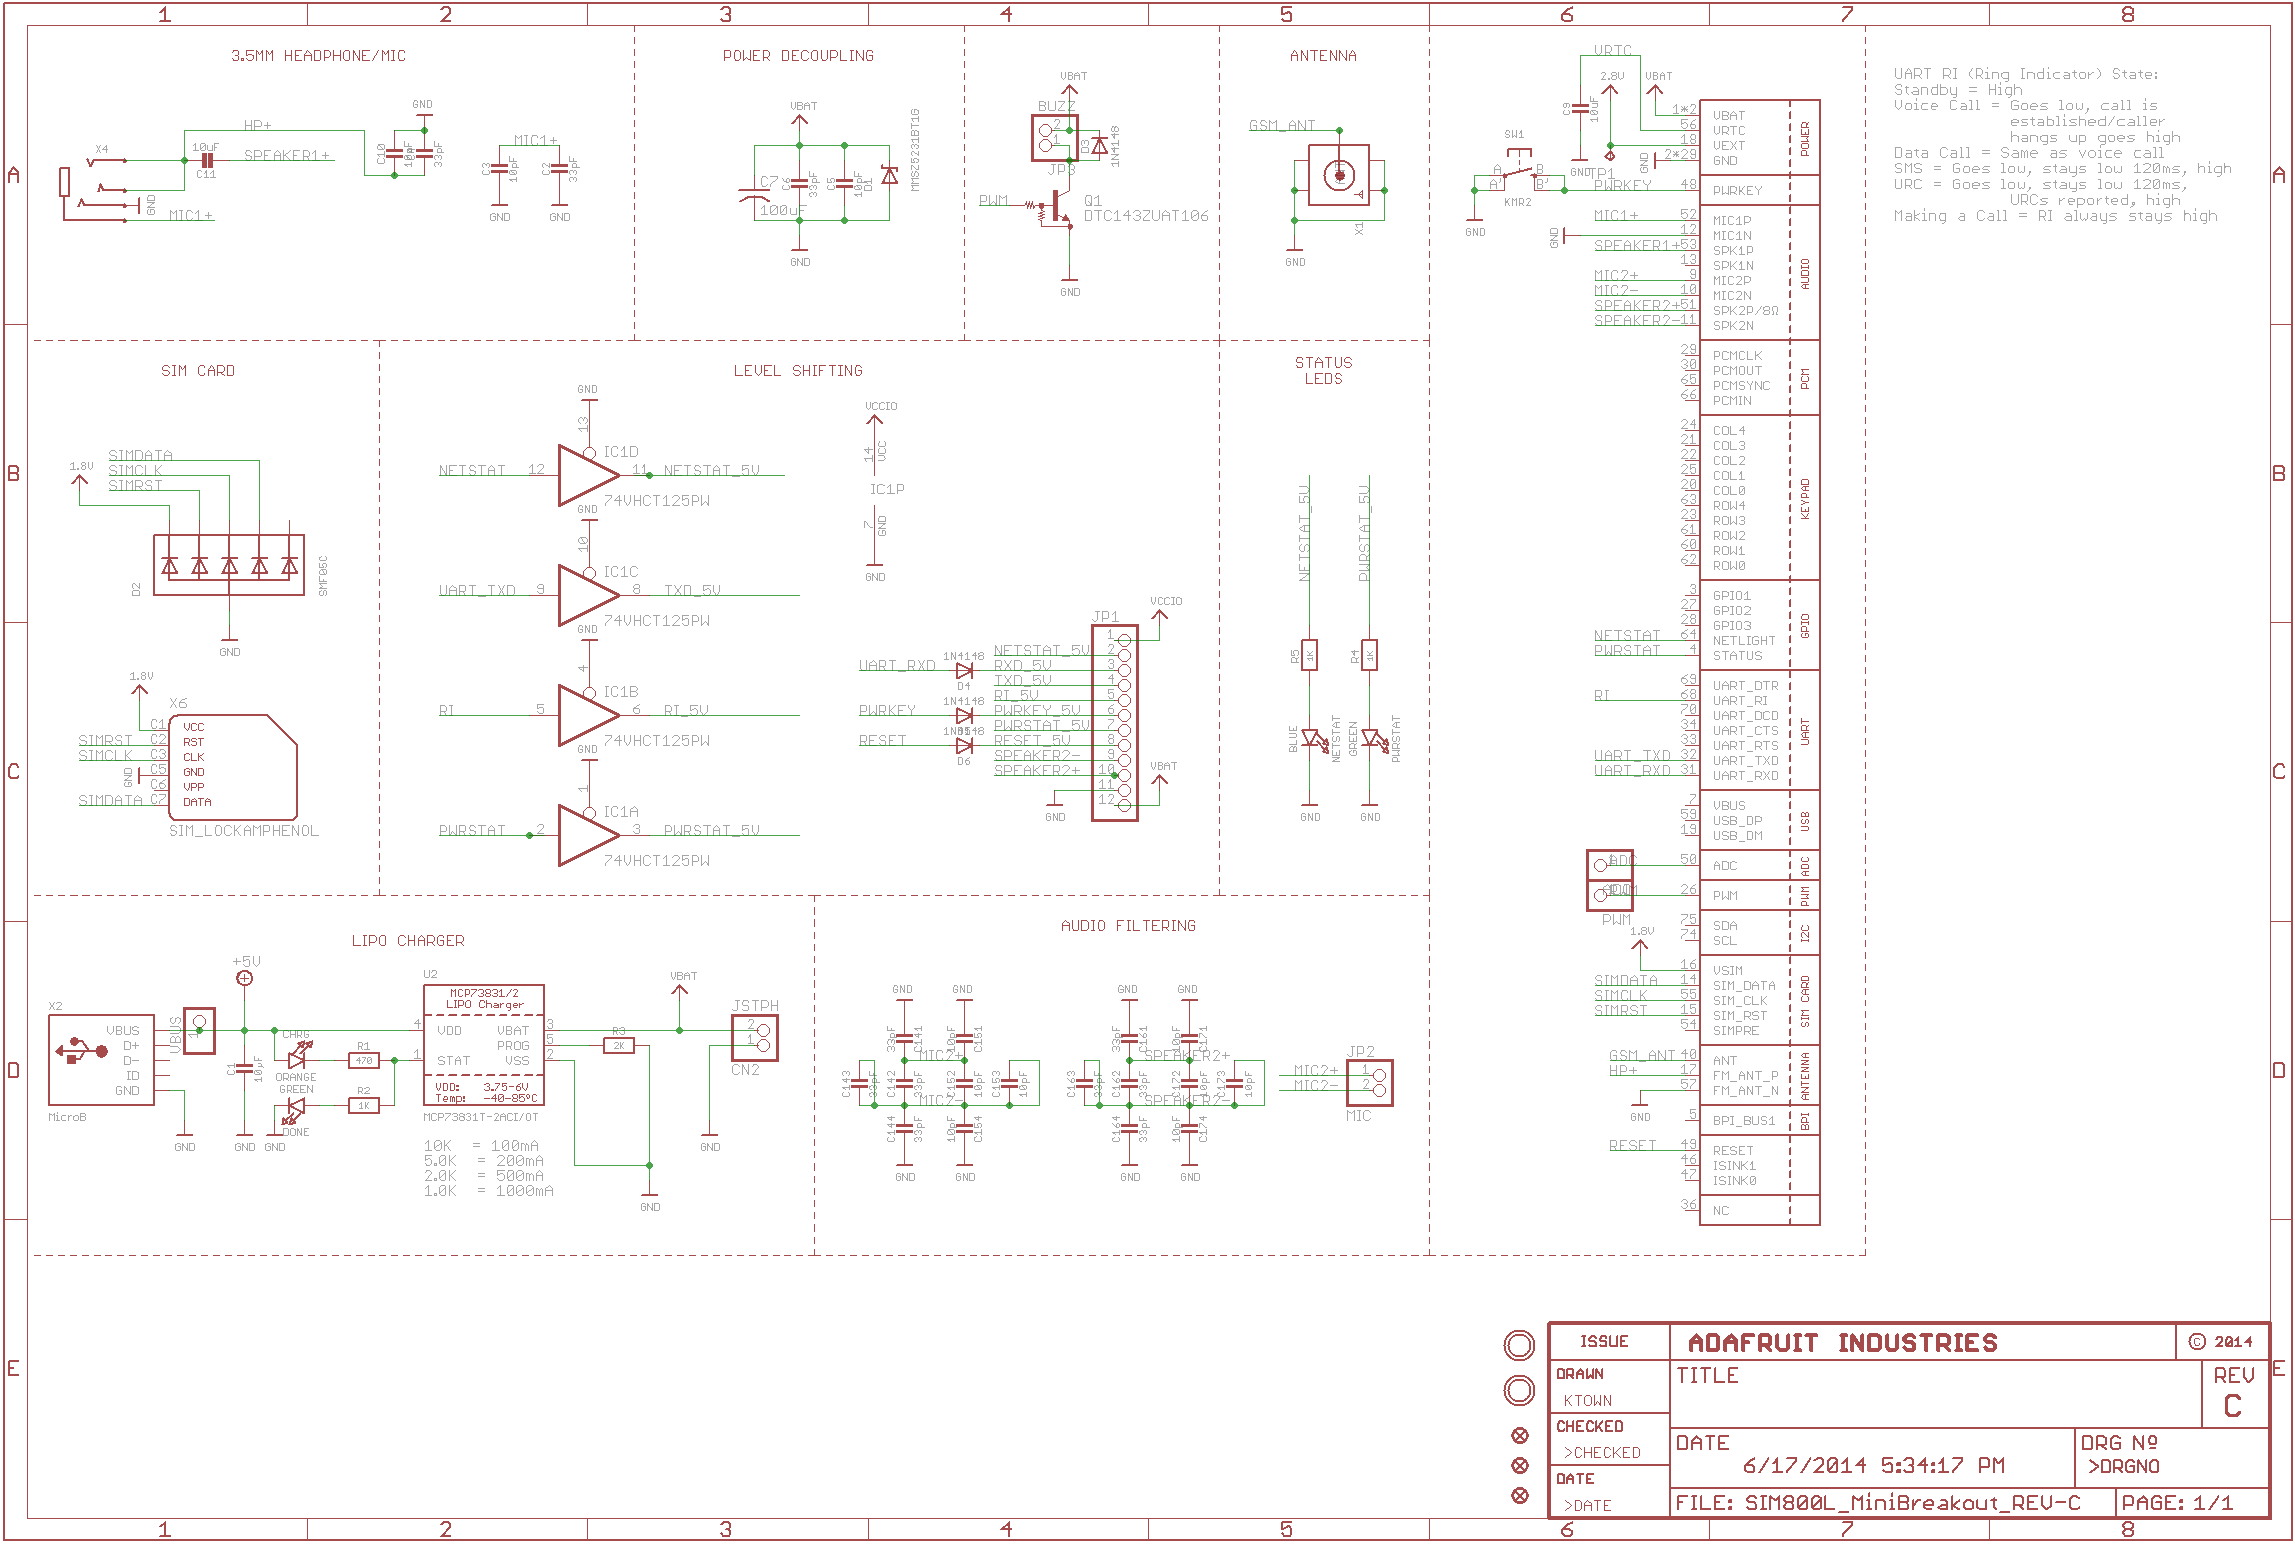The image size is (2295, 1545).
Task: Click resistor R4 above green LED
Action: (x=1370, y=655)
